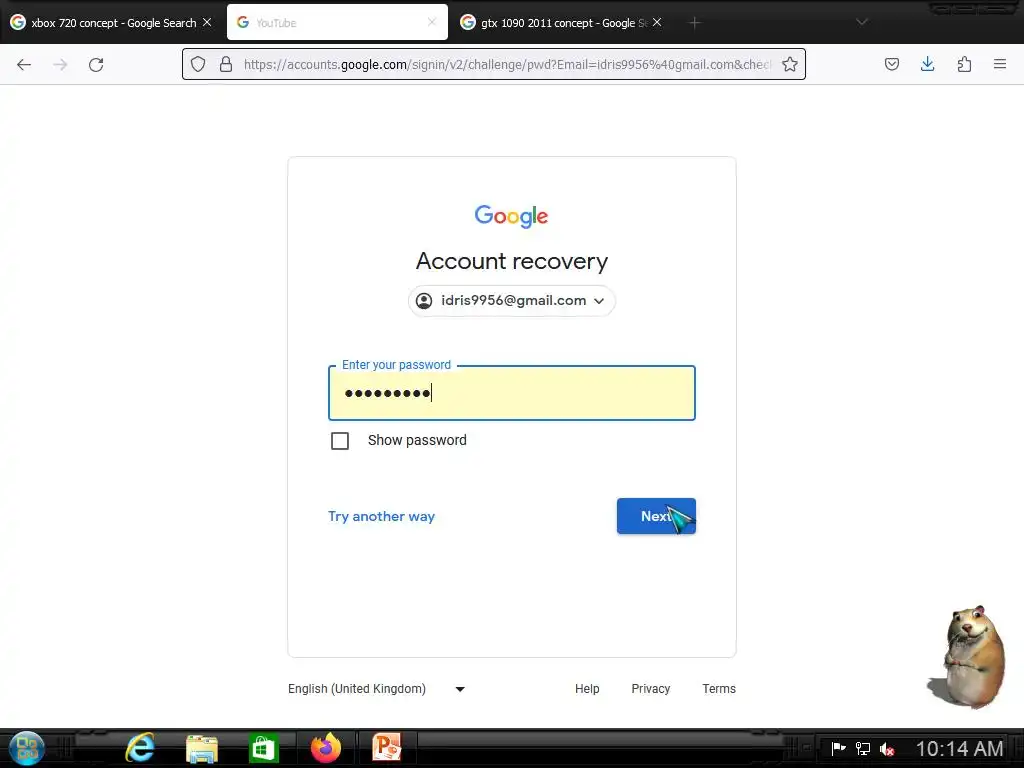This screenshot has width=1024, height=768.
Task: Open the English (United Kingdom) language dropdown
Action: point(377,688)
